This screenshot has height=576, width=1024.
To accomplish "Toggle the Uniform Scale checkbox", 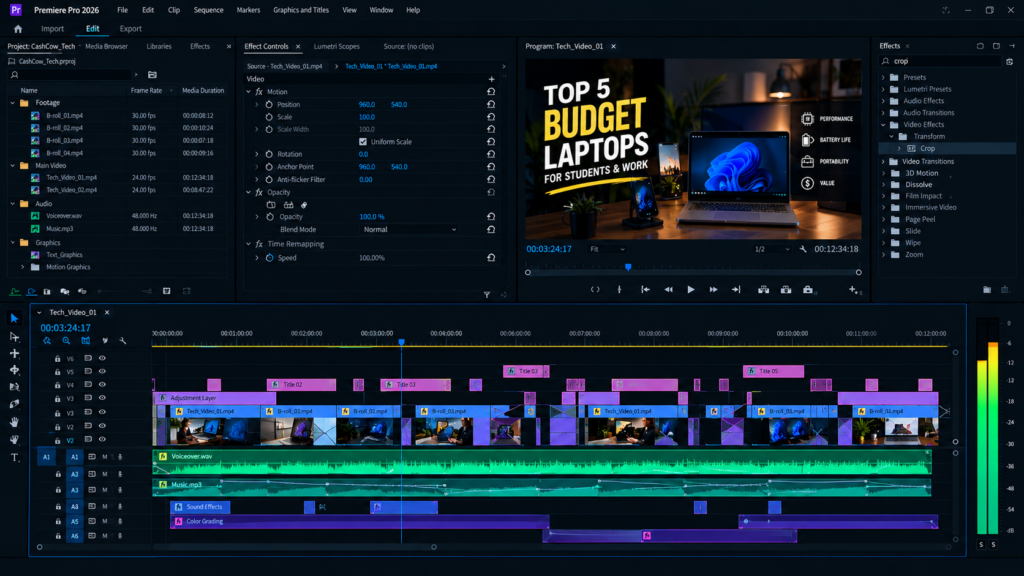I will point(363,141).
